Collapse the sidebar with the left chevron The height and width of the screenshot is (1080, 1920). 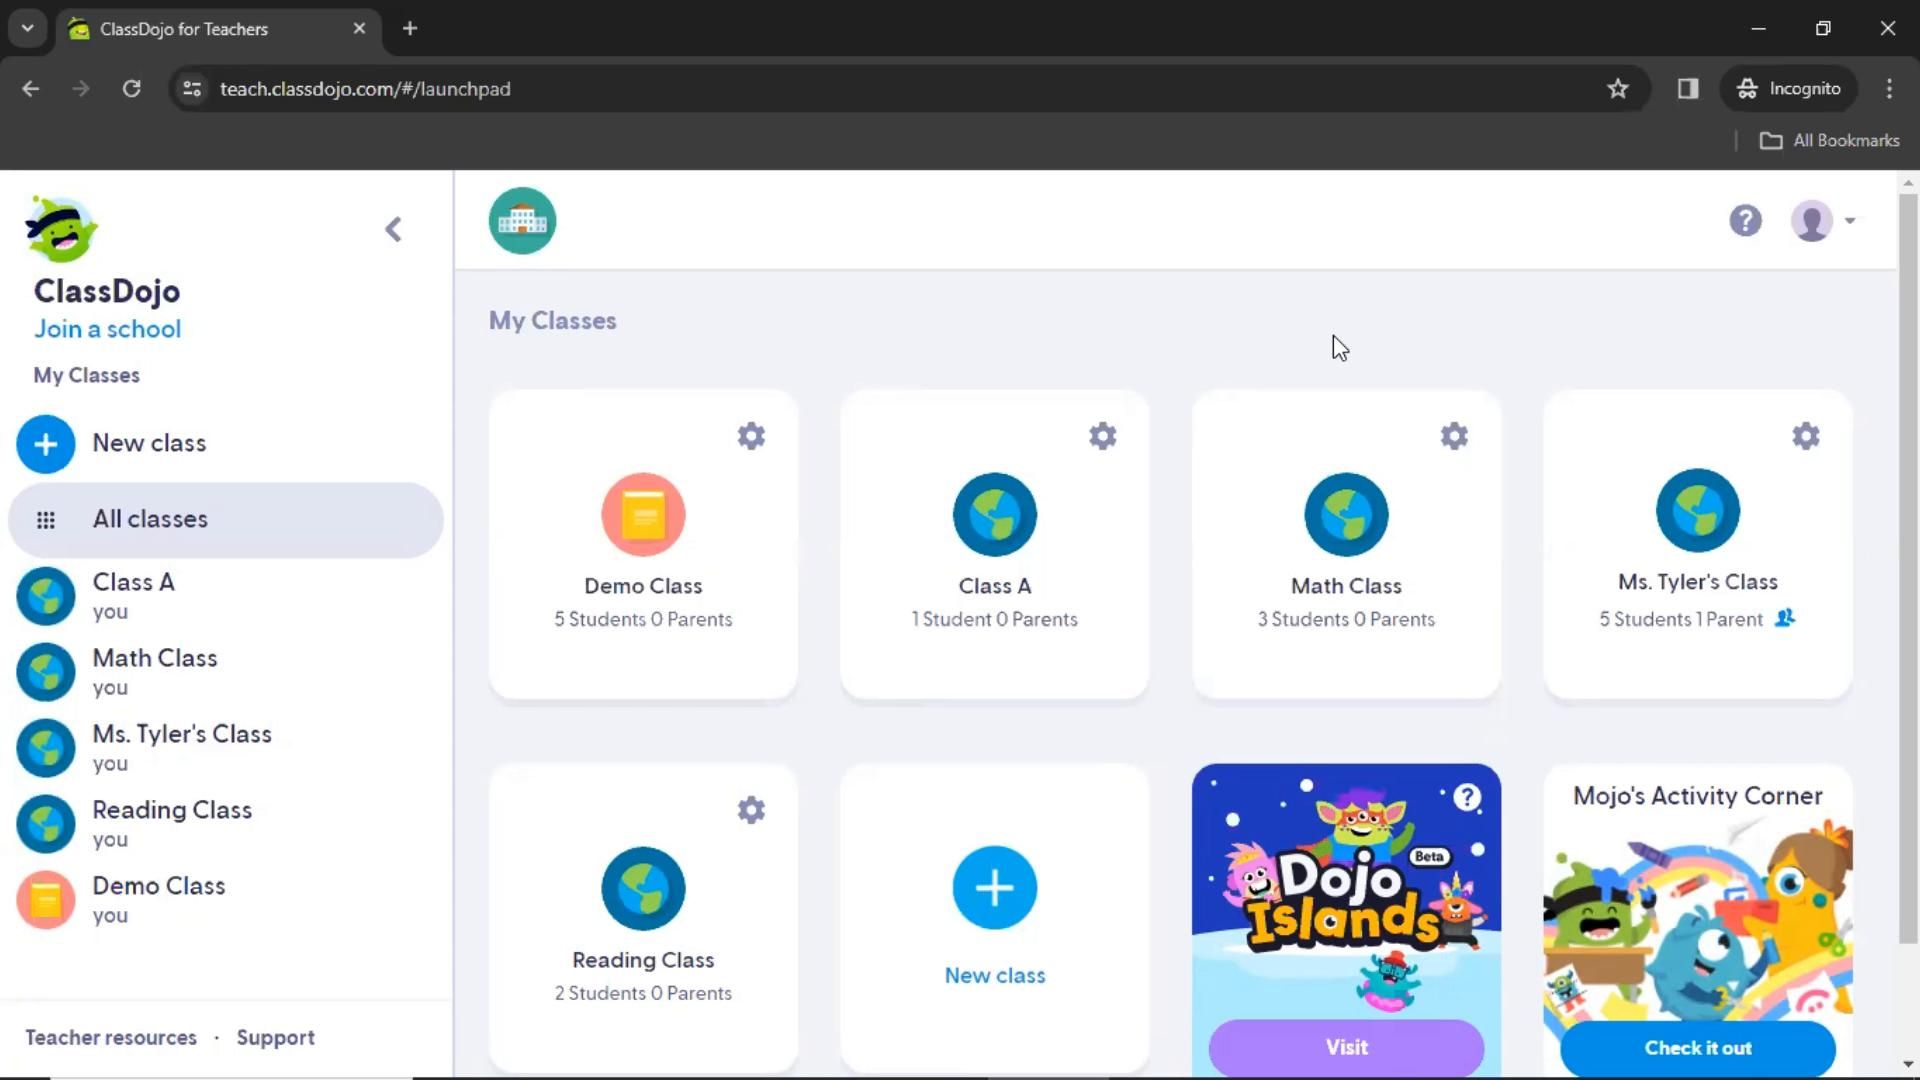[393, 229]
